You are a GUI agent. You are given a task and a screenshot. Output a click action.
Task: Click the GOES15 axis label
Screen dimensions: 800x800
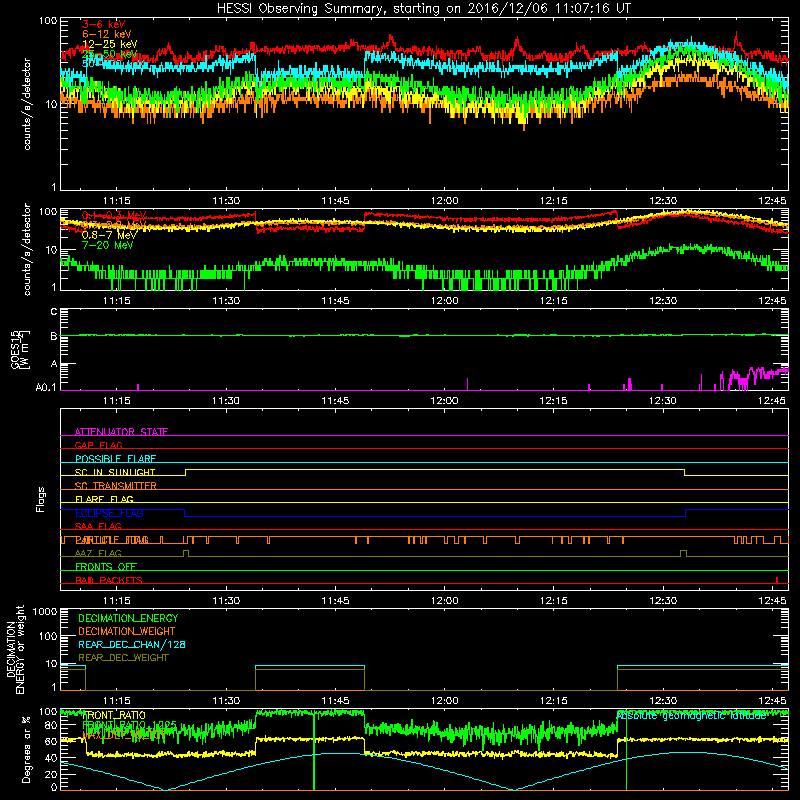point(20,349)
